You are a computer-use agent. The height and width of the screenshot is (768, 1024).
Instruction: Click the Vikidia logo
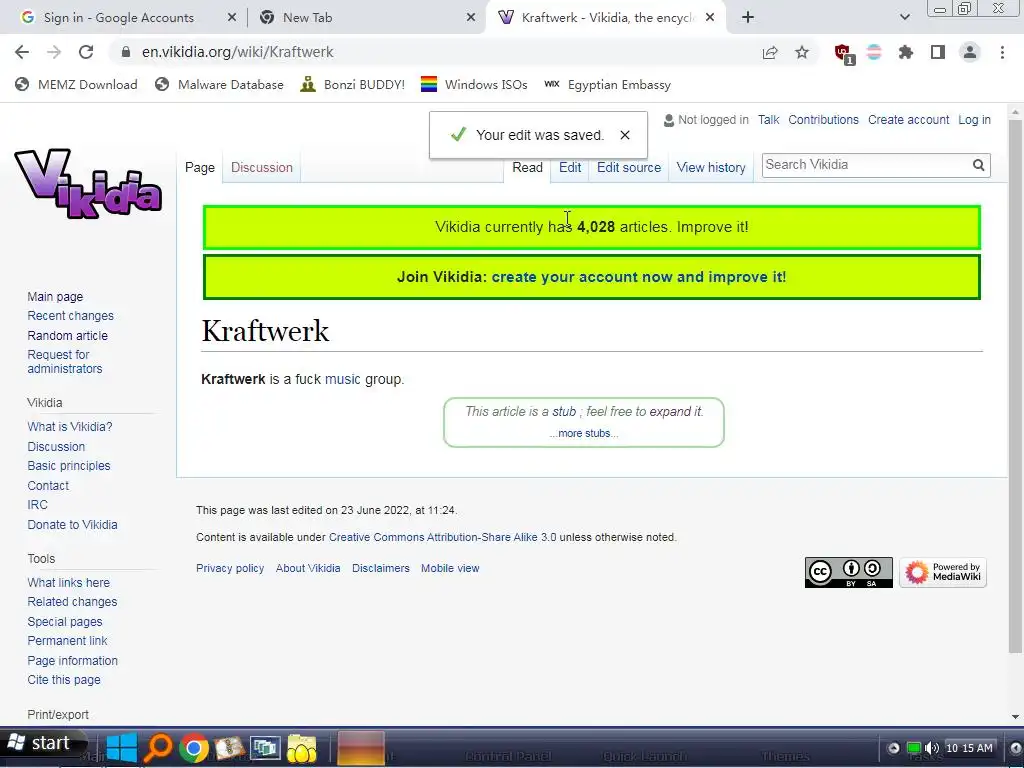tap(88, 184)
